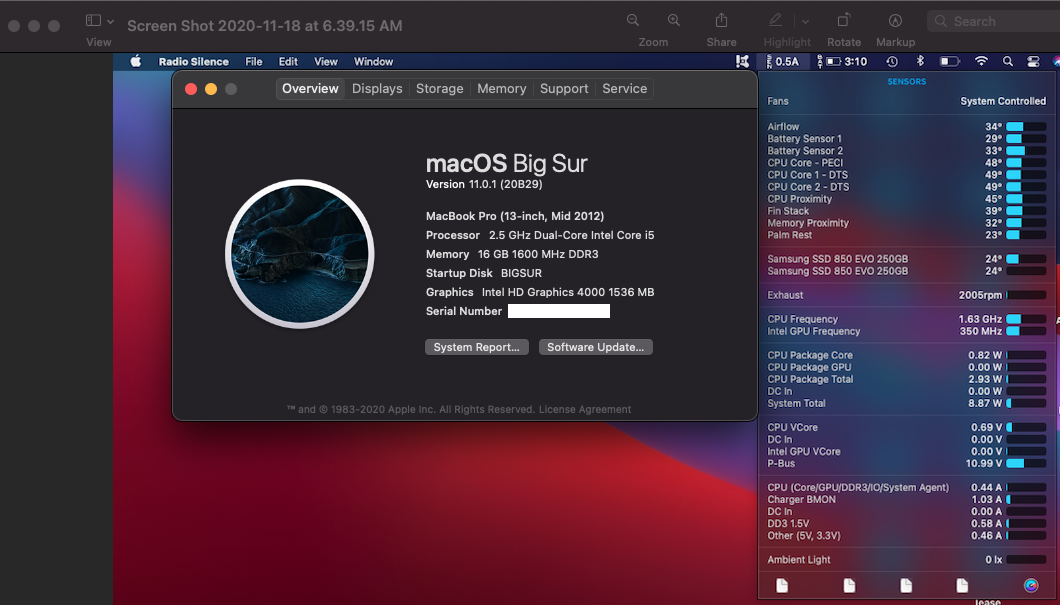Switch to the Memory tab

click(x=502, y=89)
